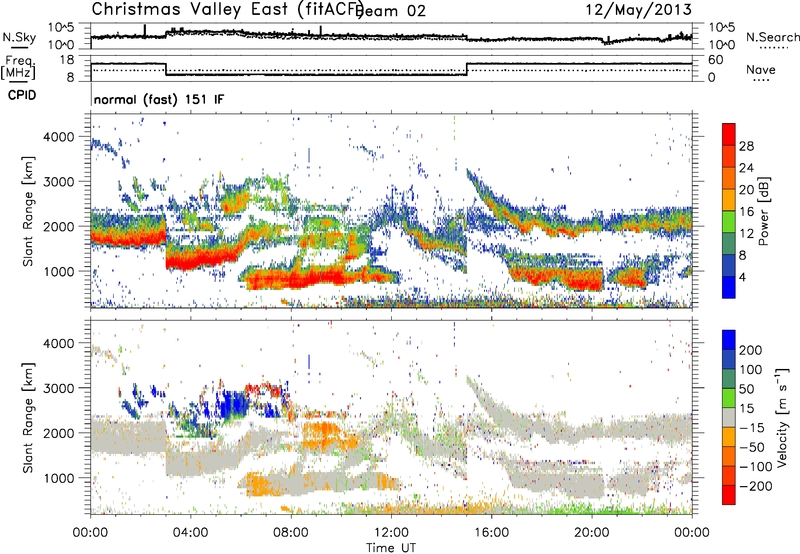Click the 'N.Sky' axis label
This screenshot has width=800, height=554.
click(19, 37)
